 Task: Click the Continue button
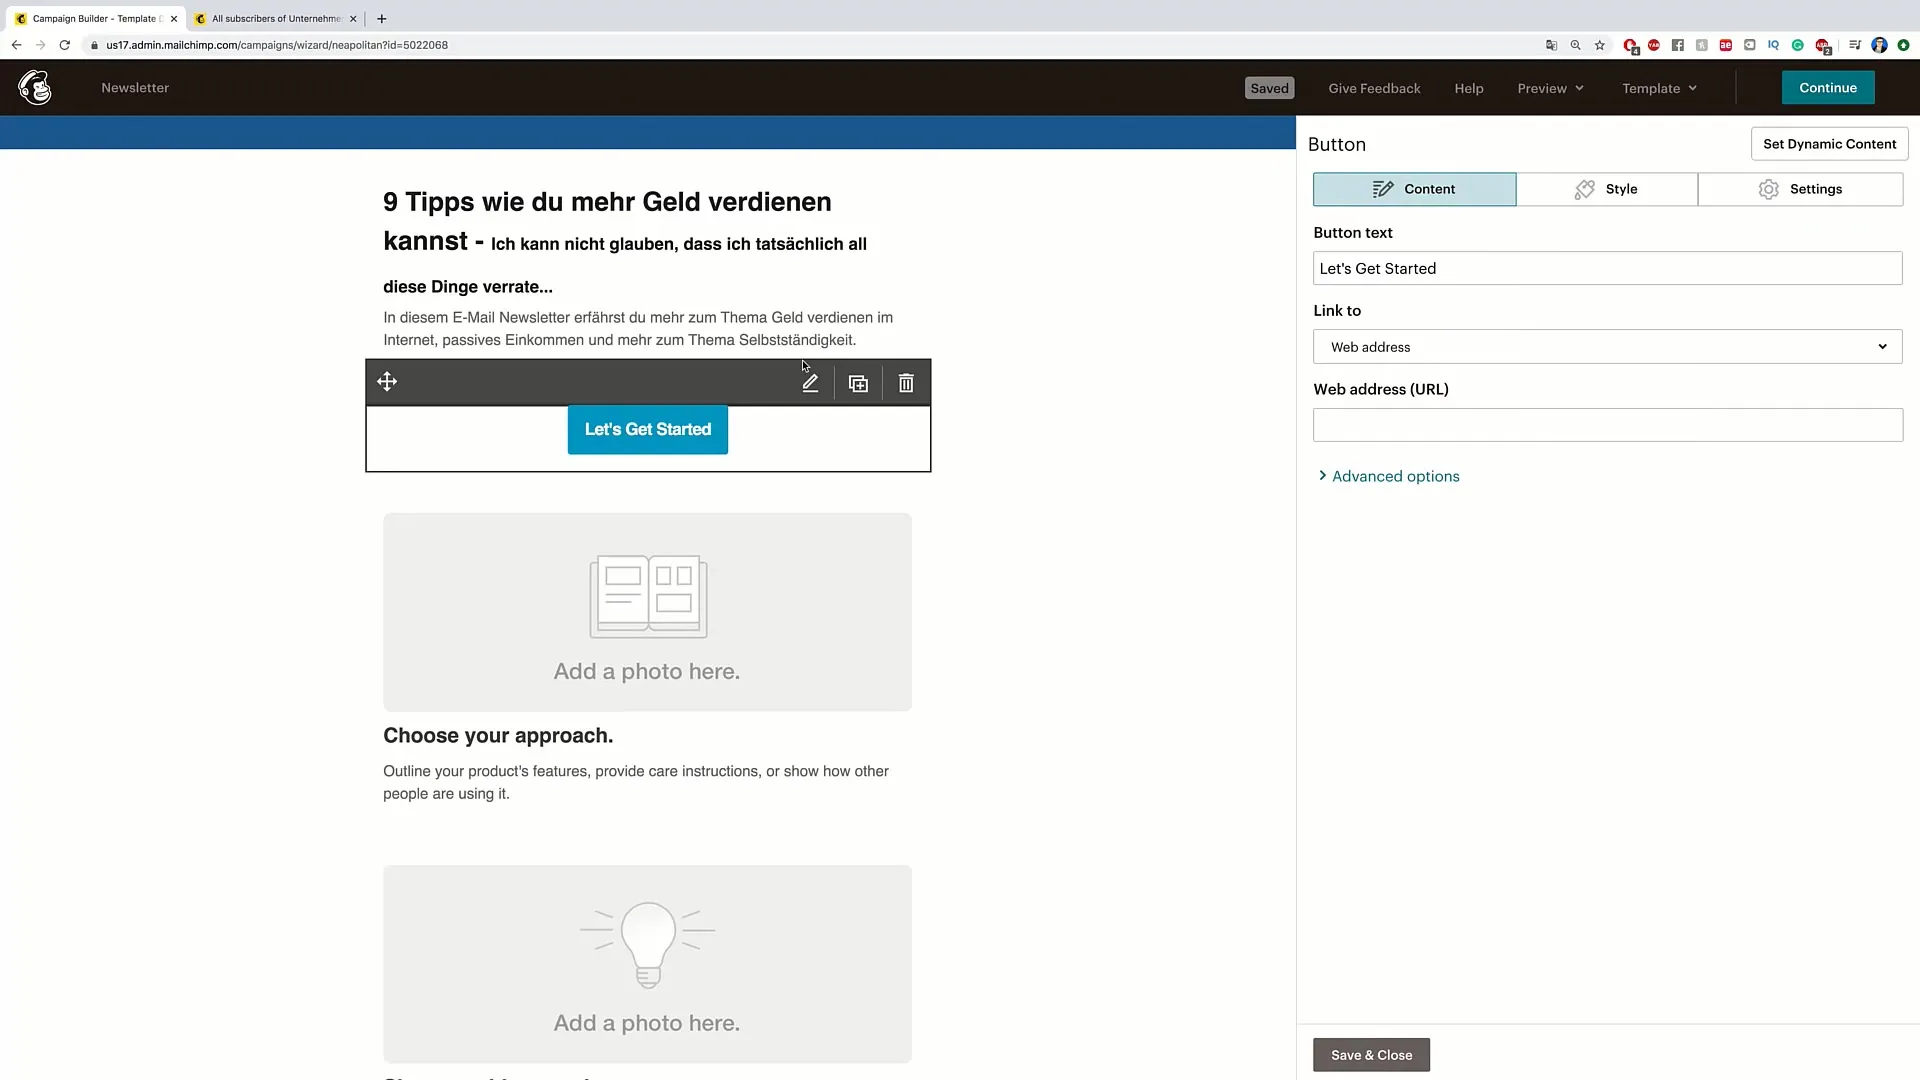(x=1828, y=88)
